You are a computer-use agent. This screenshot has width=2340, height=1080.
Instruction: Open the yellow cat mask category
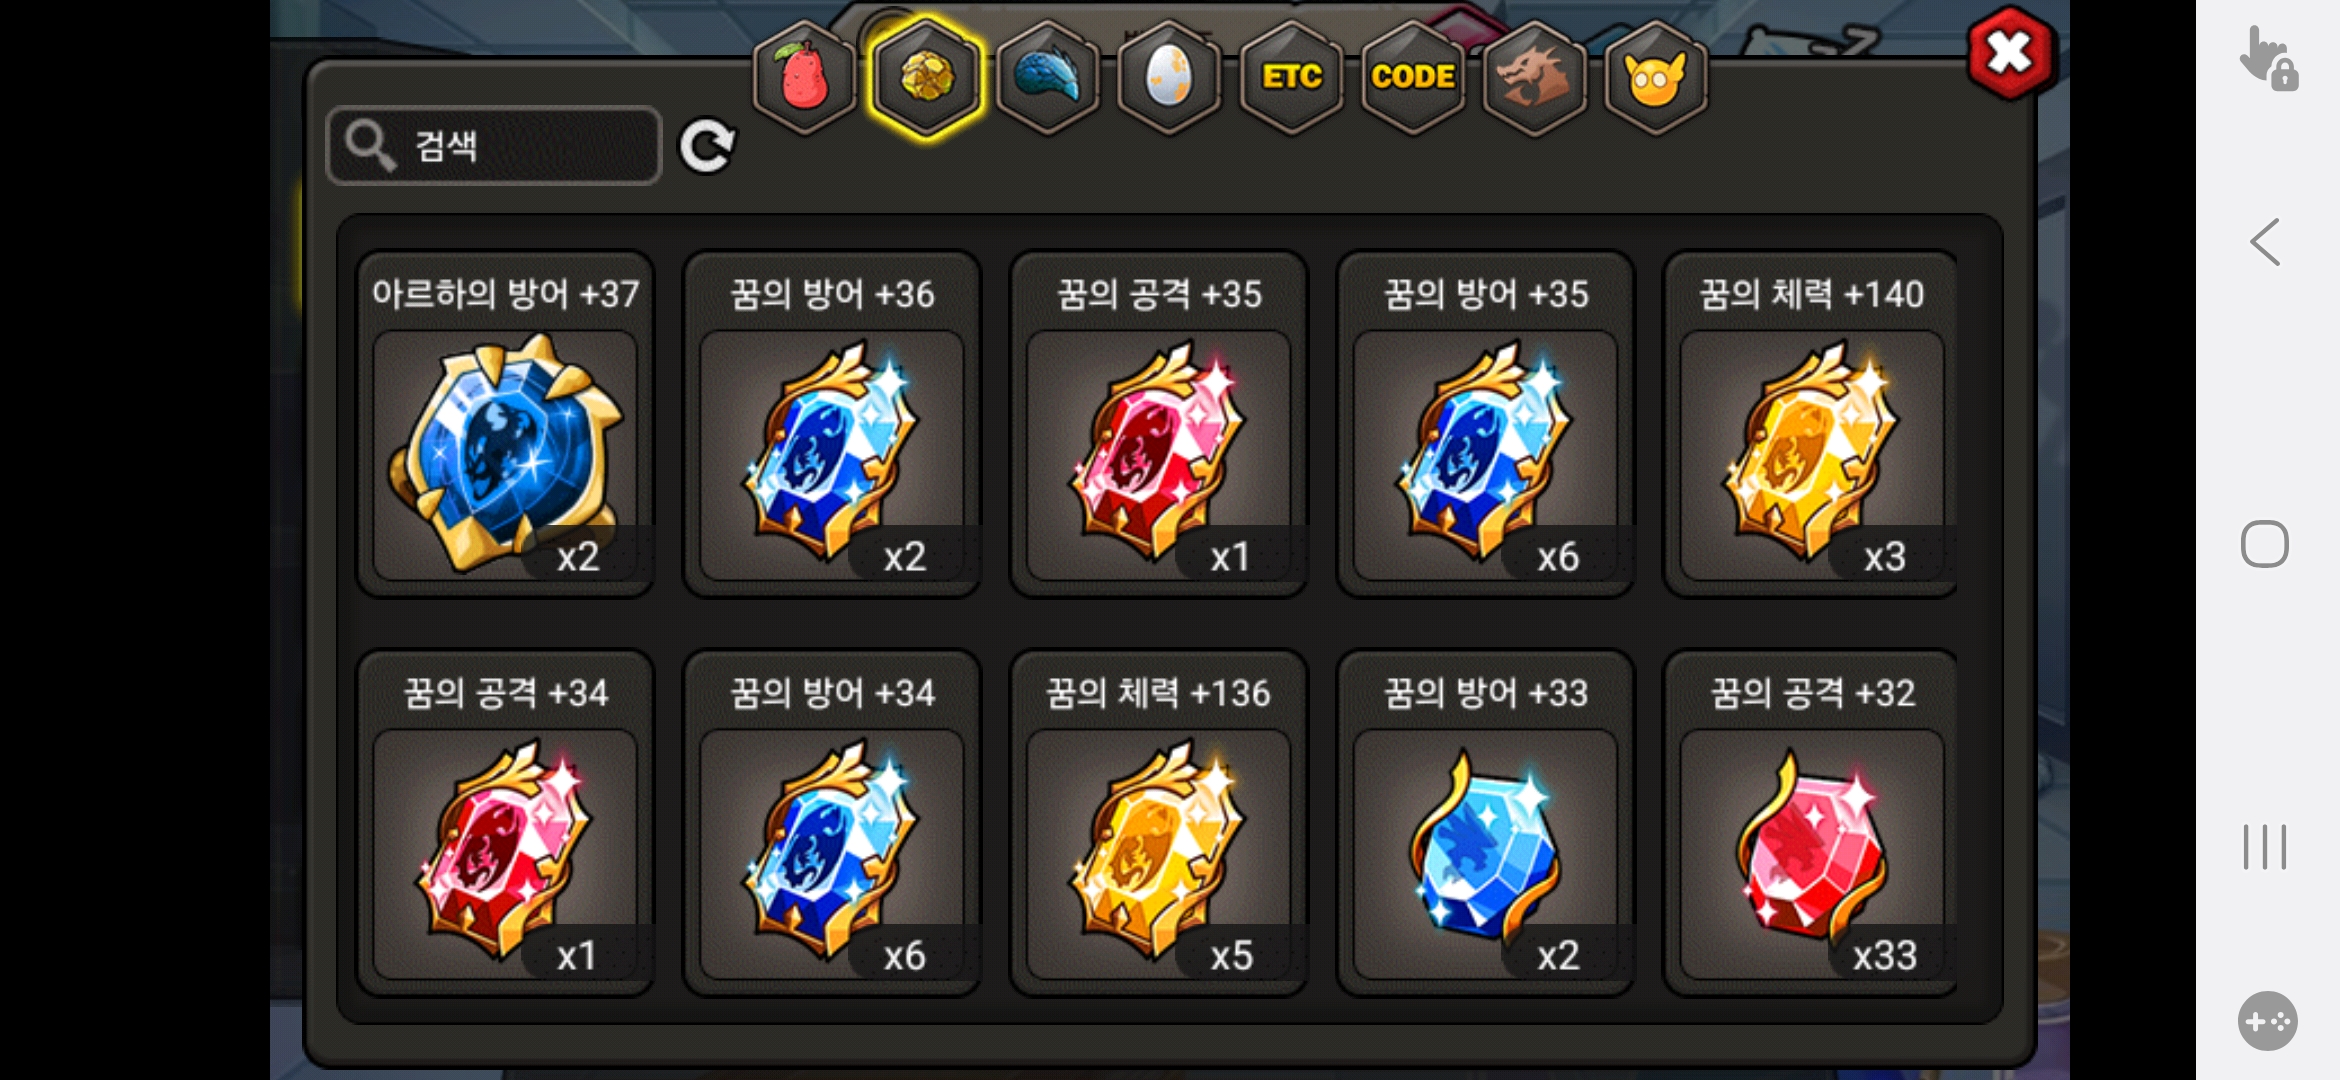point(1656,77)
